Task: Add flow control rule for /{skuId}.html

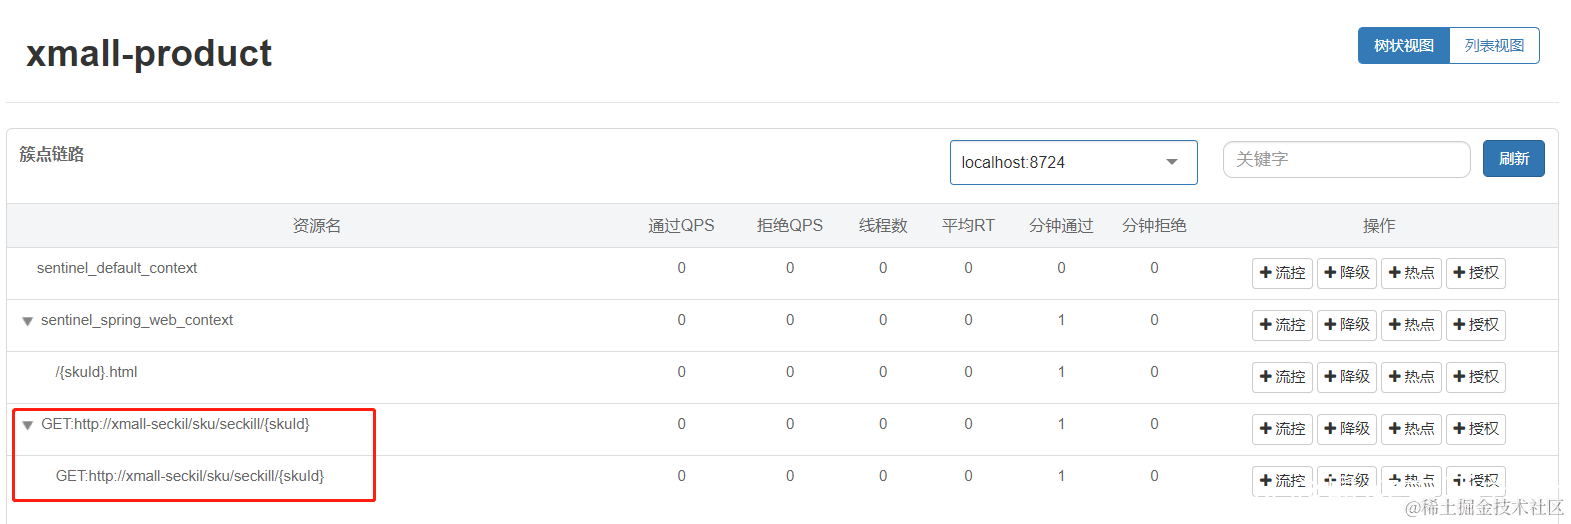Action: click(1282, 377)
